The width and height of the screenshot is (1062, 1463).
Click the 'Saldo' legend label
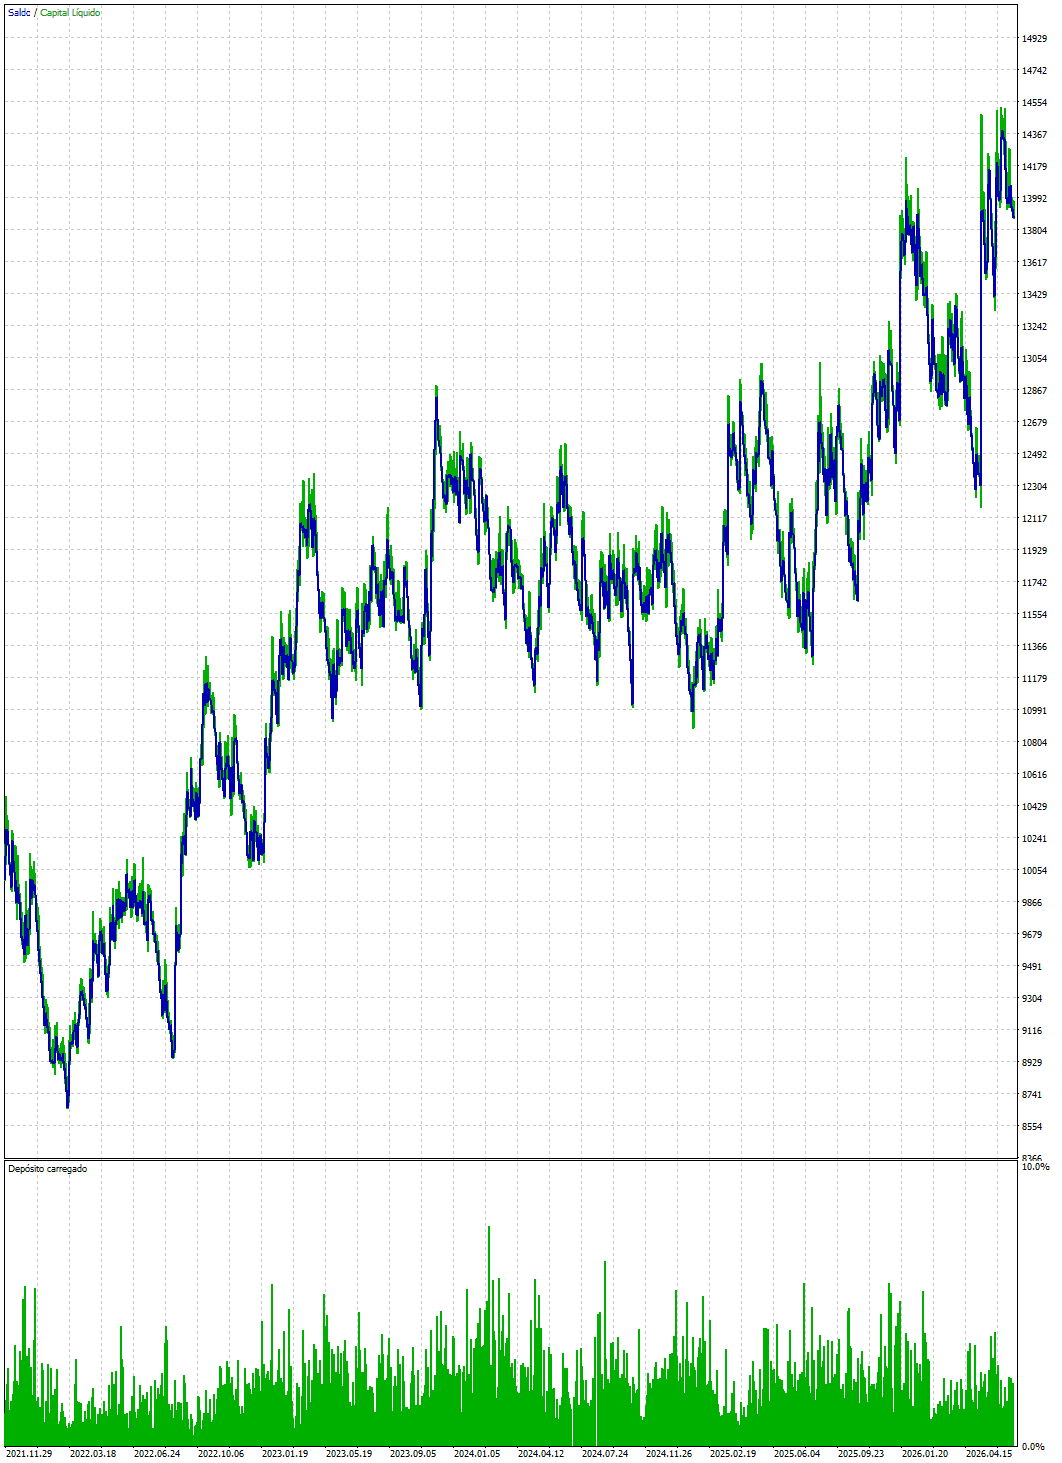click(20, 13)
